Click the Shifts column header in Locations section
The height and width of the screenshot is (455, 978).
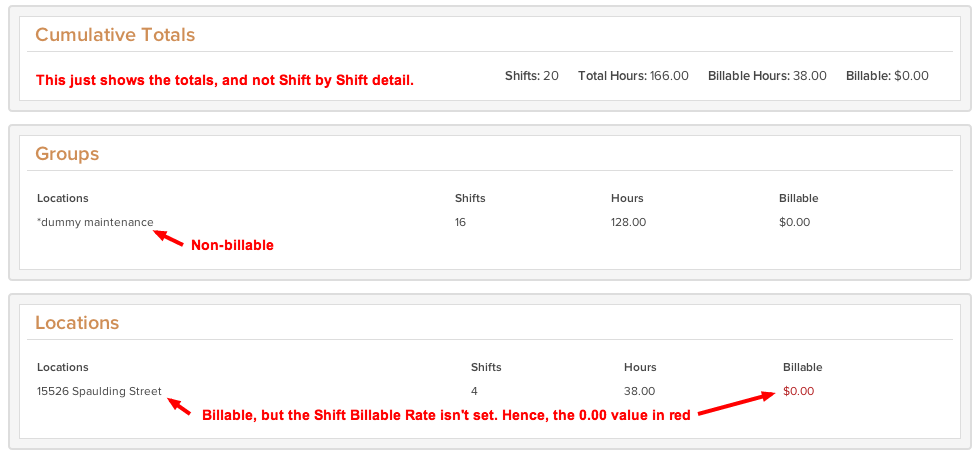pos(486,367)
